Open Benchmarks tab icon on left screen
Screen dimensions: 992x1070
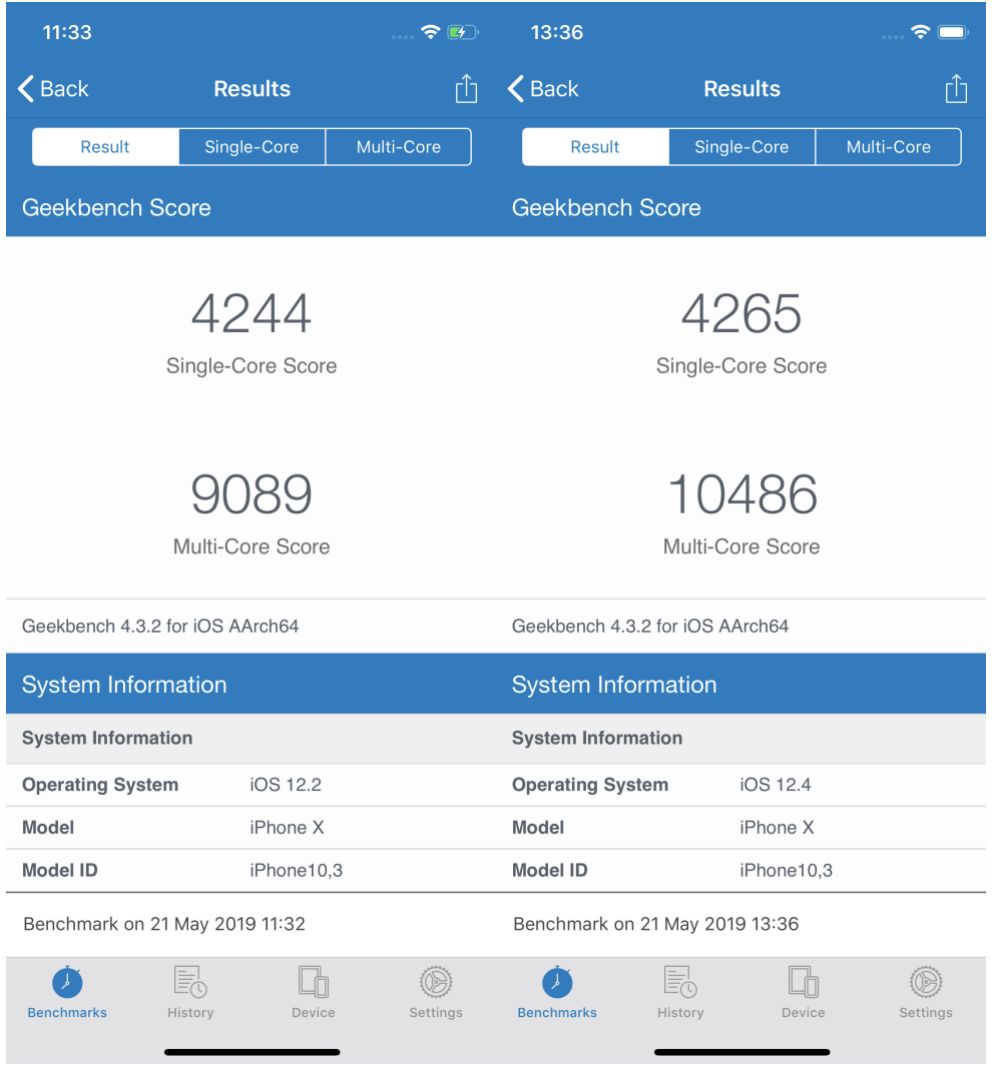[67, 983]
